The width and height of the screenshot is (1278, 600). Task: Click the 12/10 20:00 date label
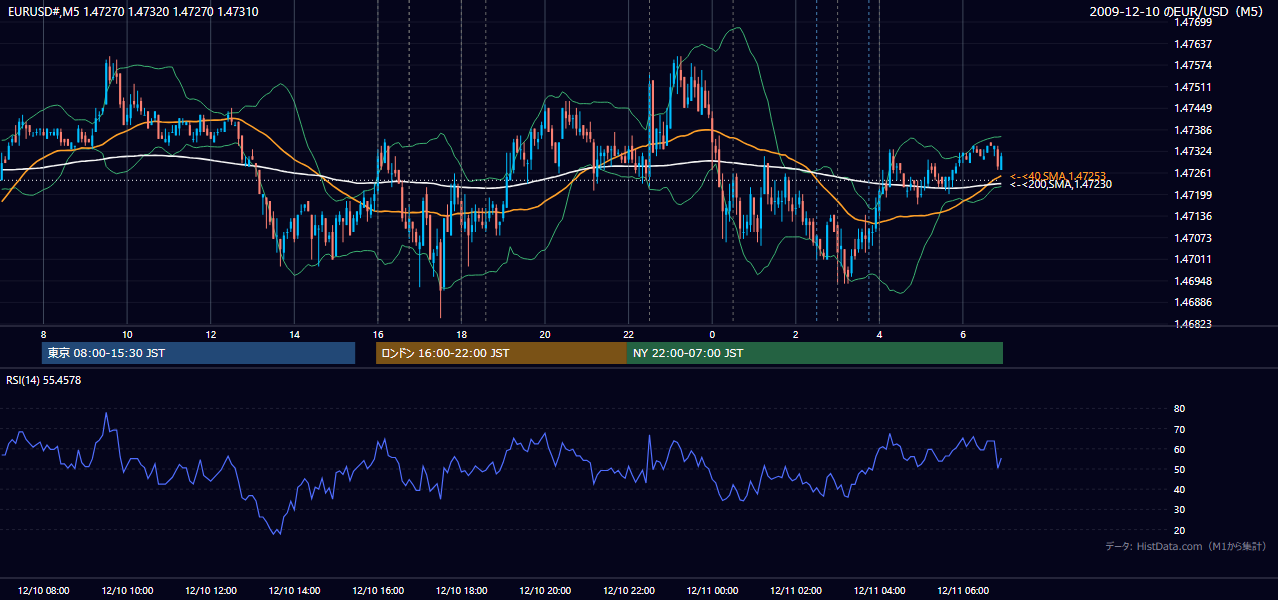coord(545,591)
